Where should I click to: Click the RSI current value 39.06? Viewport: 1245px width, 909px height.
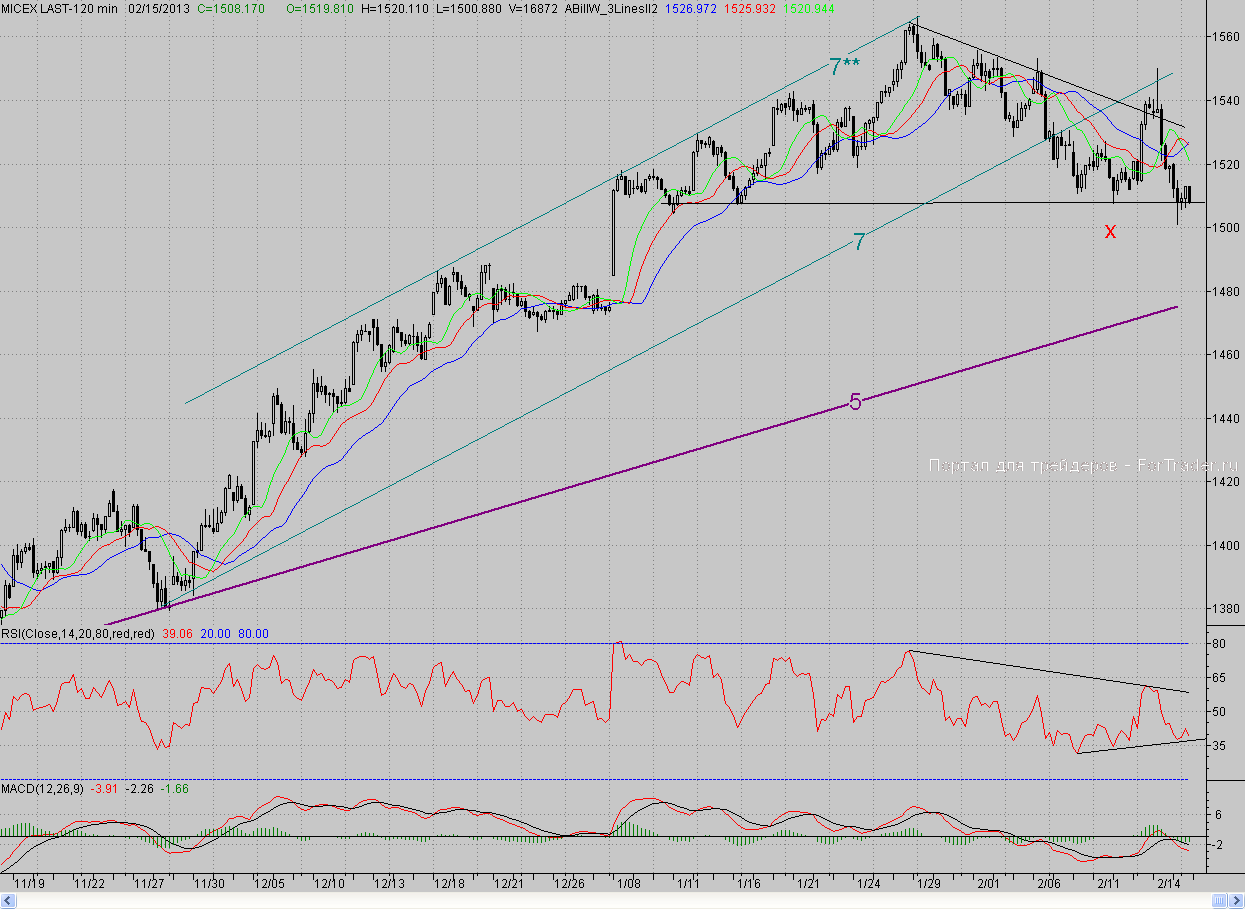(x=175, y=633)
